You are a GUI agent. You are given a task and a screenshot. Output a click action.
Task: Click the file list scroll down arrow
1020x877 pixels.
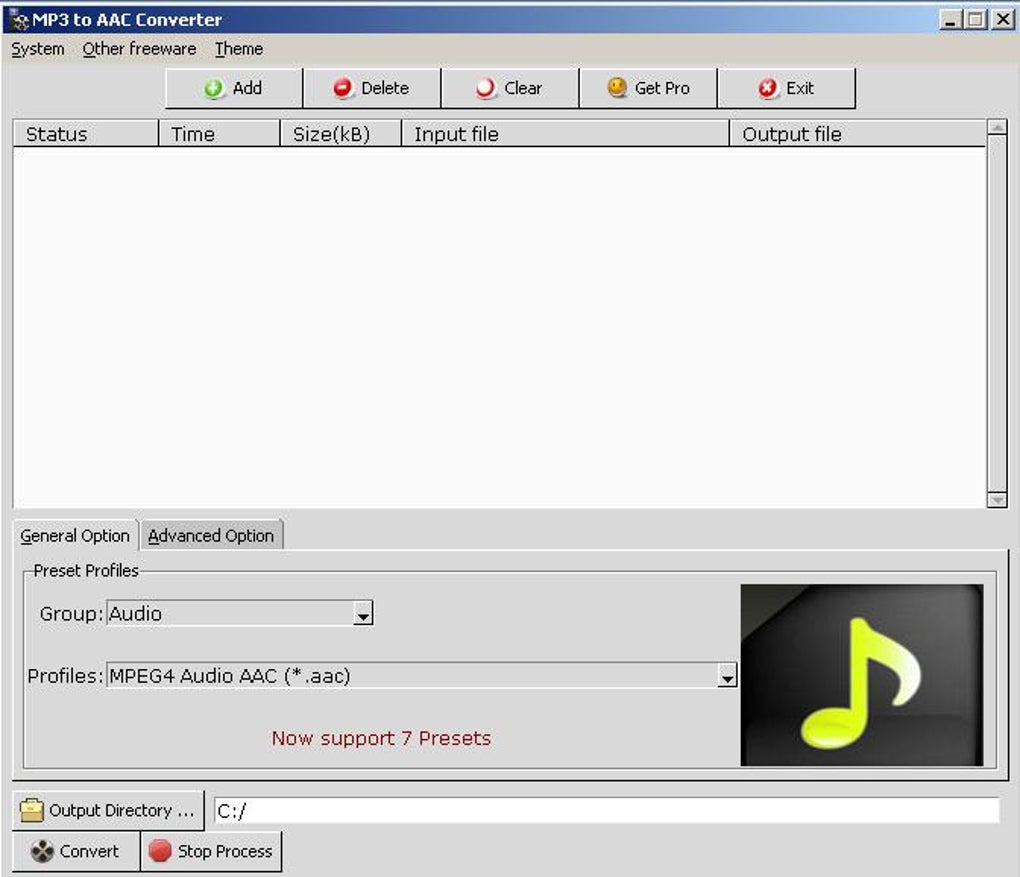click(x=997, y=500)
